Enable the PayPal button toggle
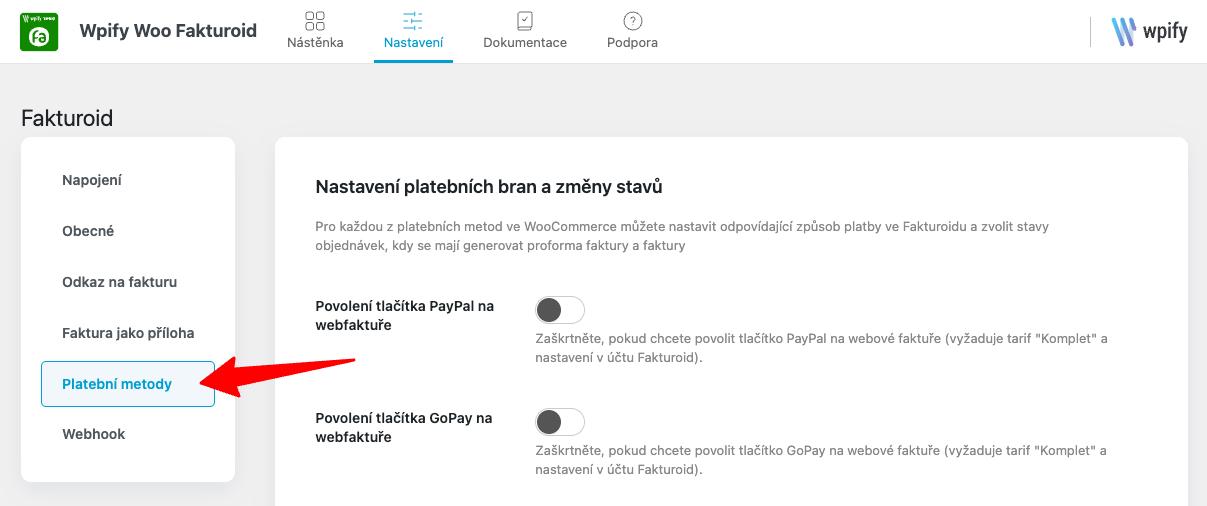 tap(560, 309)
